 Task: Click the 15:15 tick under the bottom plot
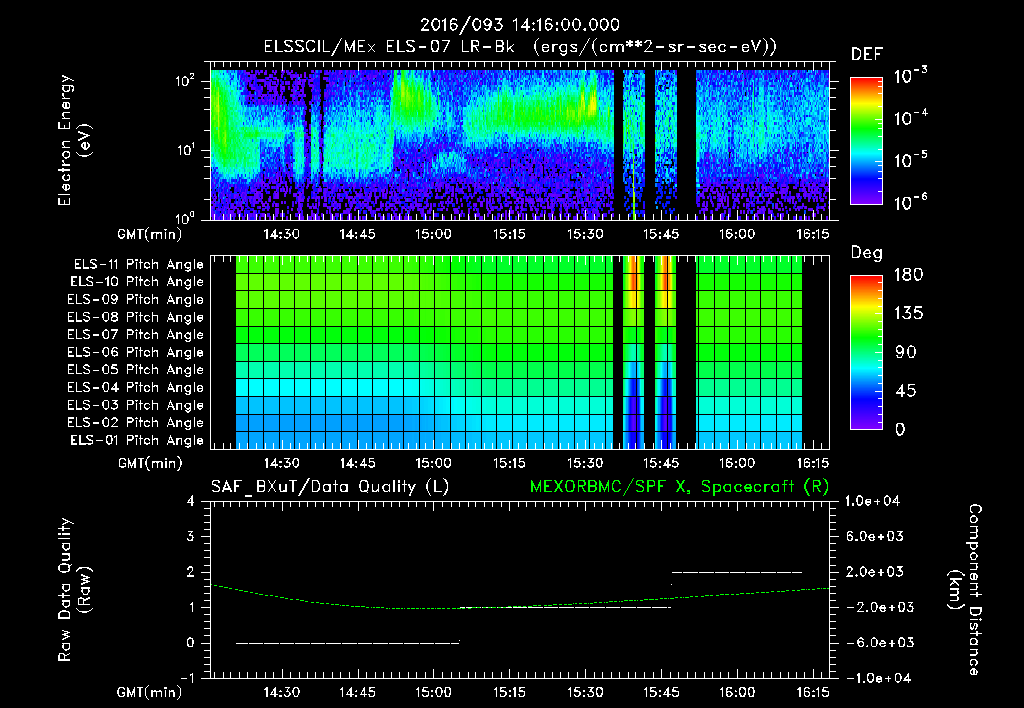509,692
